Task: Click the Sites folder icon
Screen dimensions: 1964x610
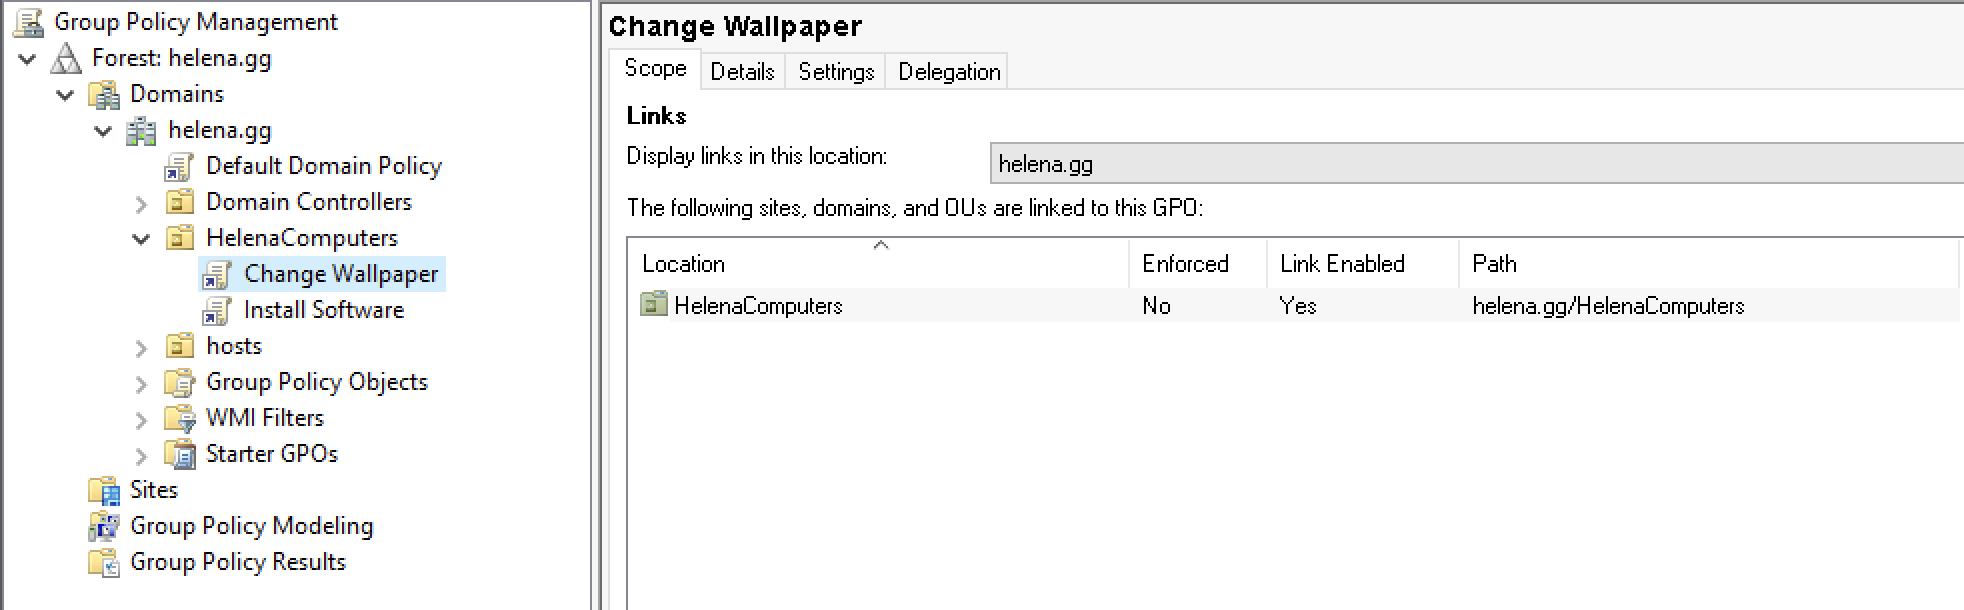Action: [x=104, y=490]
